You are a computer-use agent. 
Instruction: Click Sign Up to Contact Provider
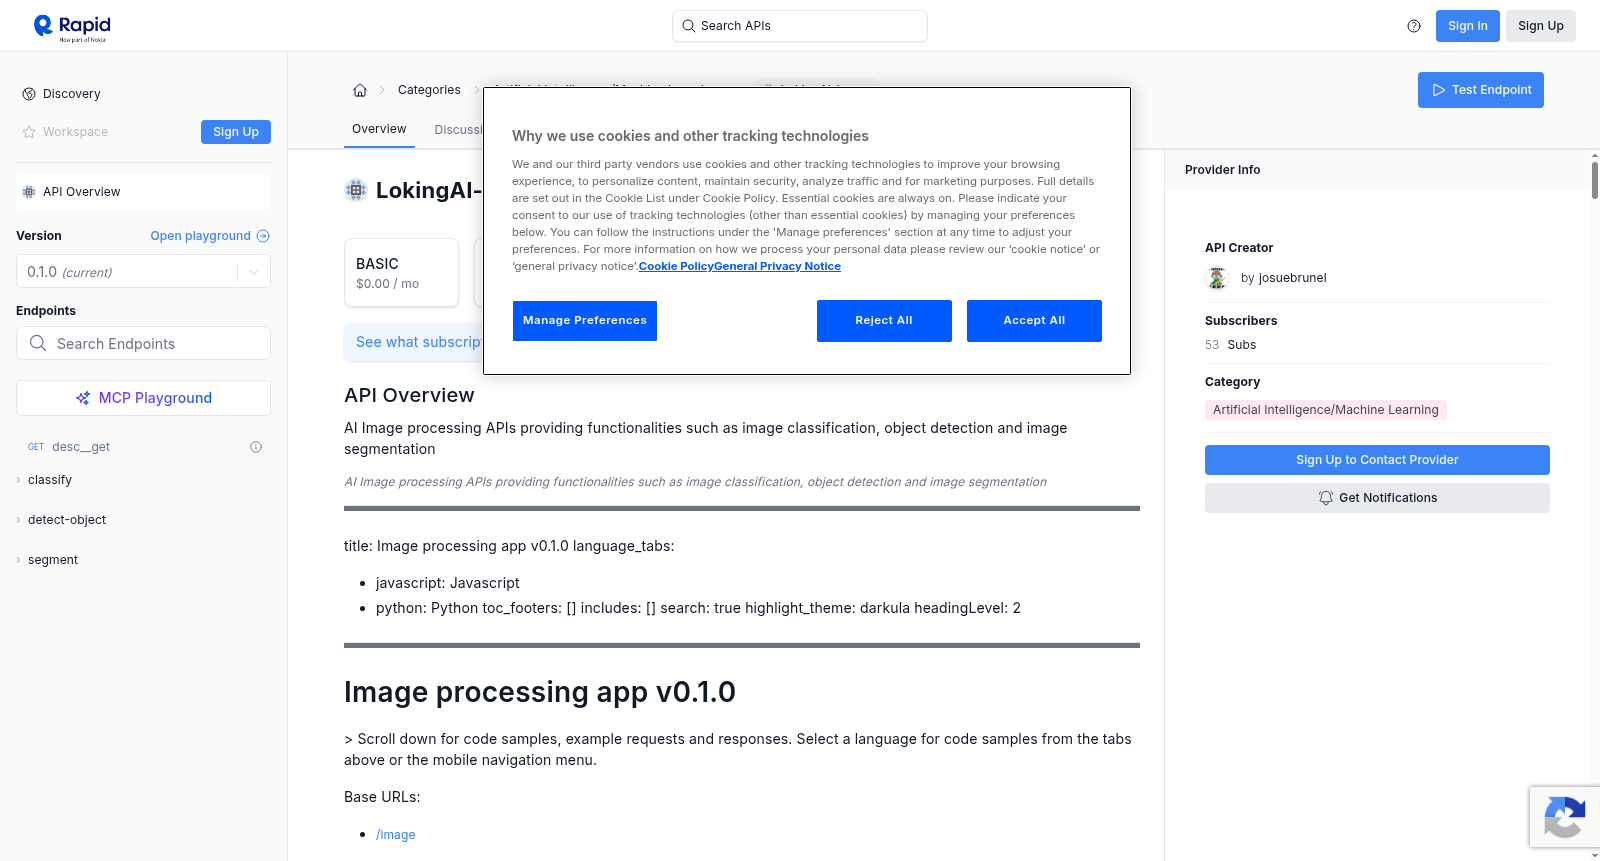coord(1377,460)
